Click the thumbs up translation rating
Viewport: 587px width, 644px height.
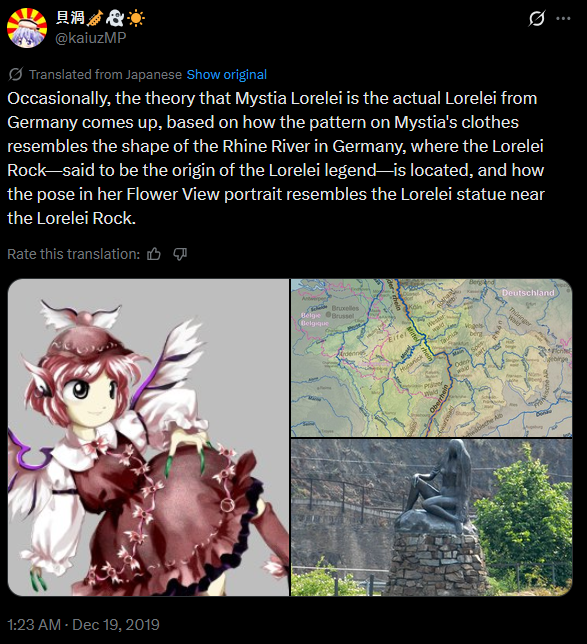[154, 254]
